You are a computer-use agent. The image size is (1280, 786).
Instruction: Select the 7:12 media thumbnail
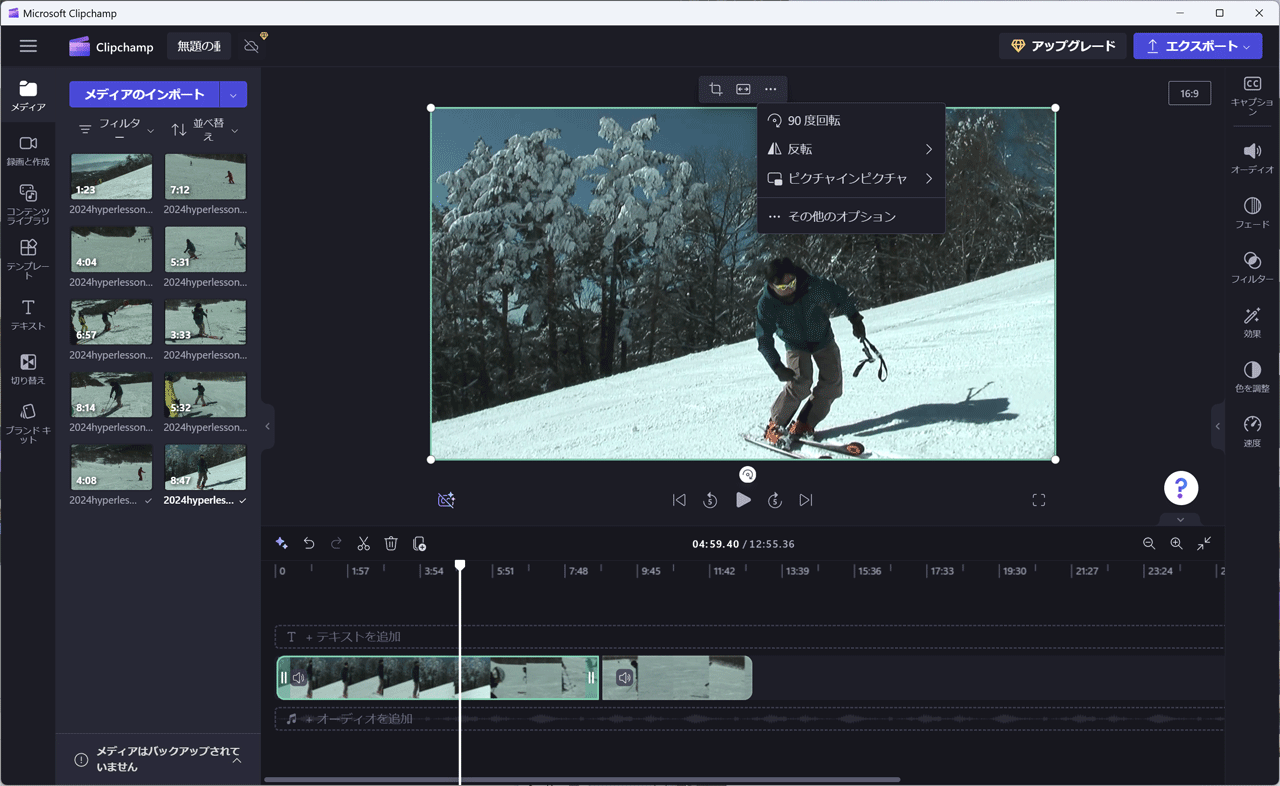pyautogui.click(x=205, y=177)
